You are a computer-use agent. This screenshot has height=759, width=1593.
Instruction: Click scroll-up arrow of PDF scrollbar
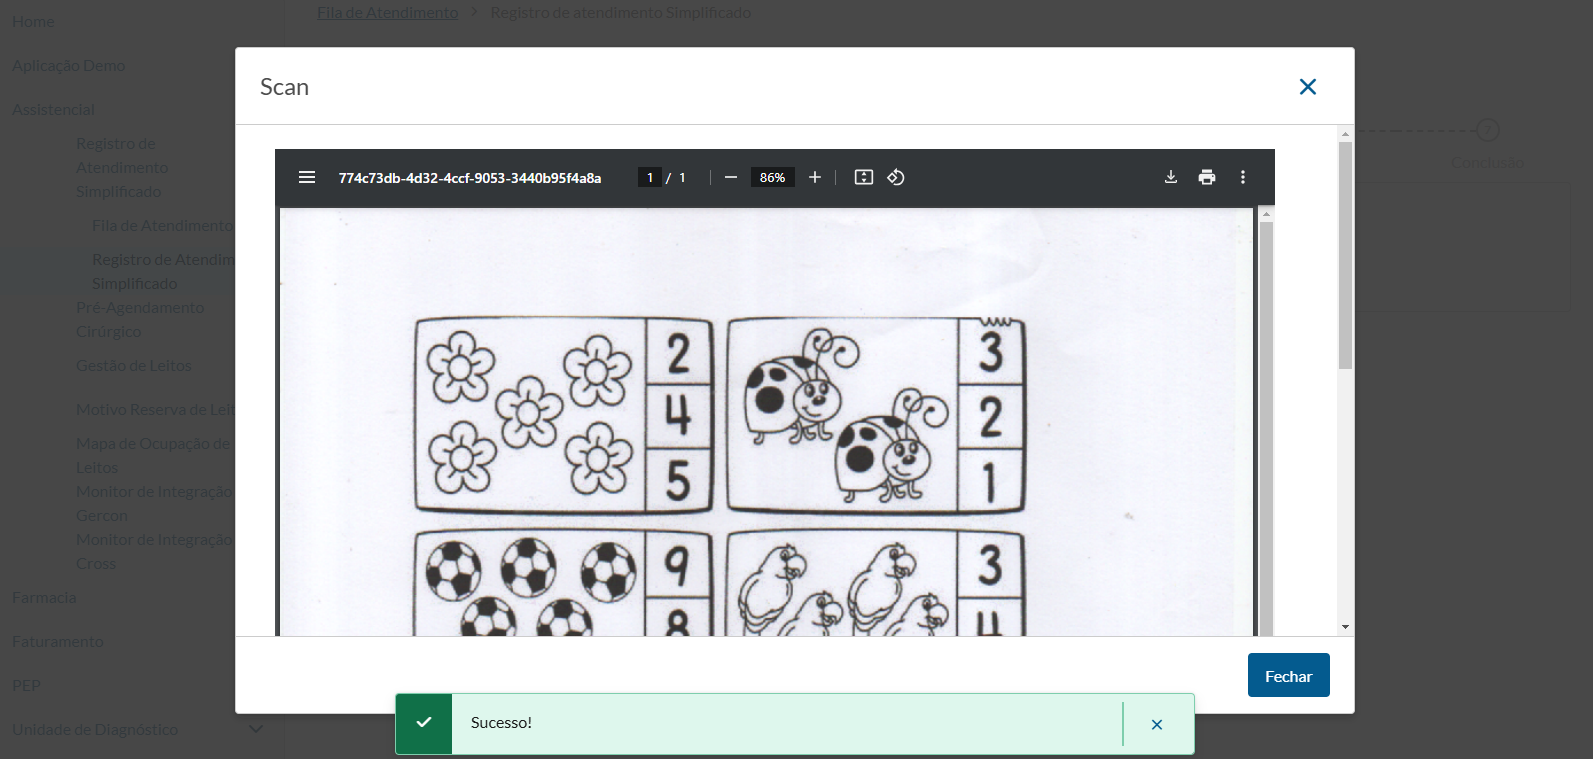point(1266,214)
